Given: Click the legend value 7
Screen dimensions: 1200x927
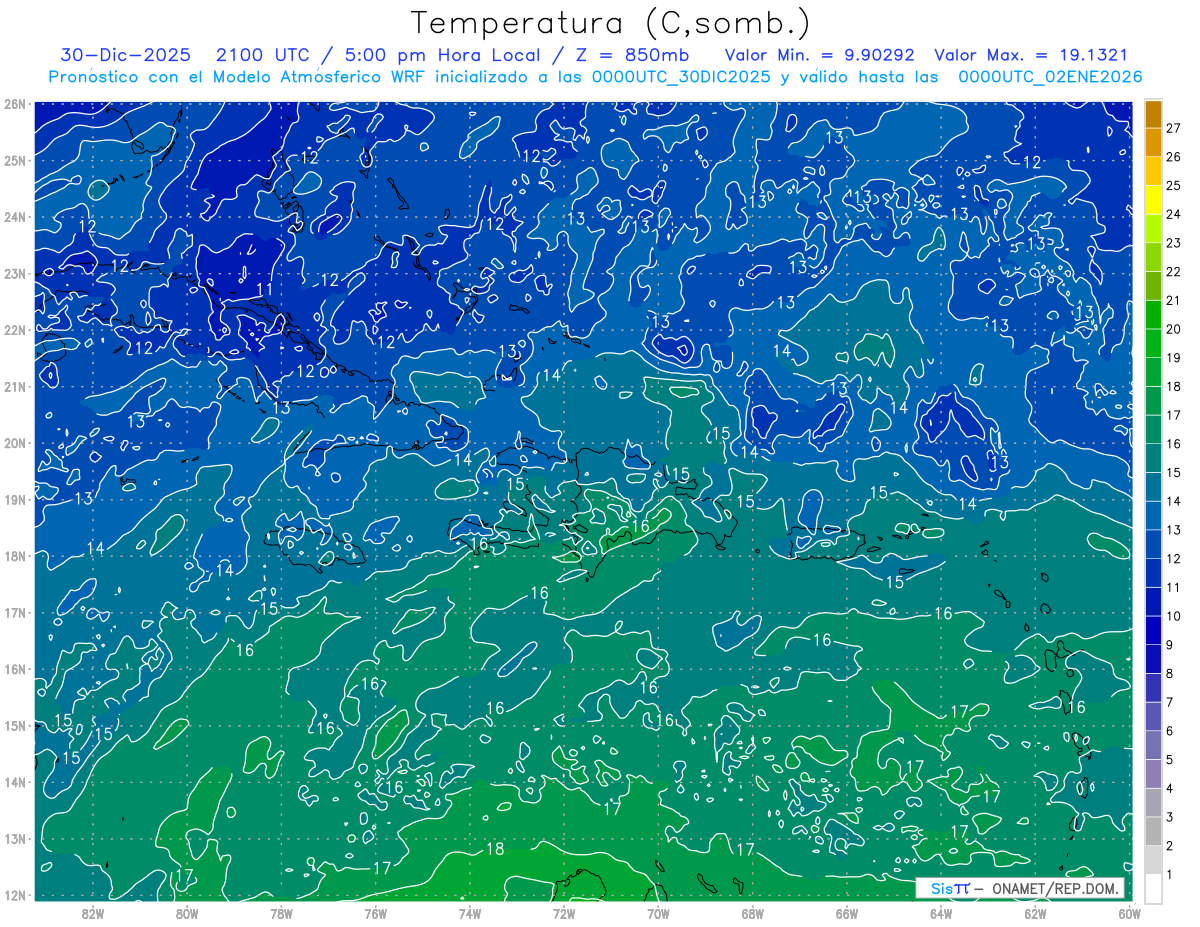Looking at the screenshot, I should tap(1171, 702).
